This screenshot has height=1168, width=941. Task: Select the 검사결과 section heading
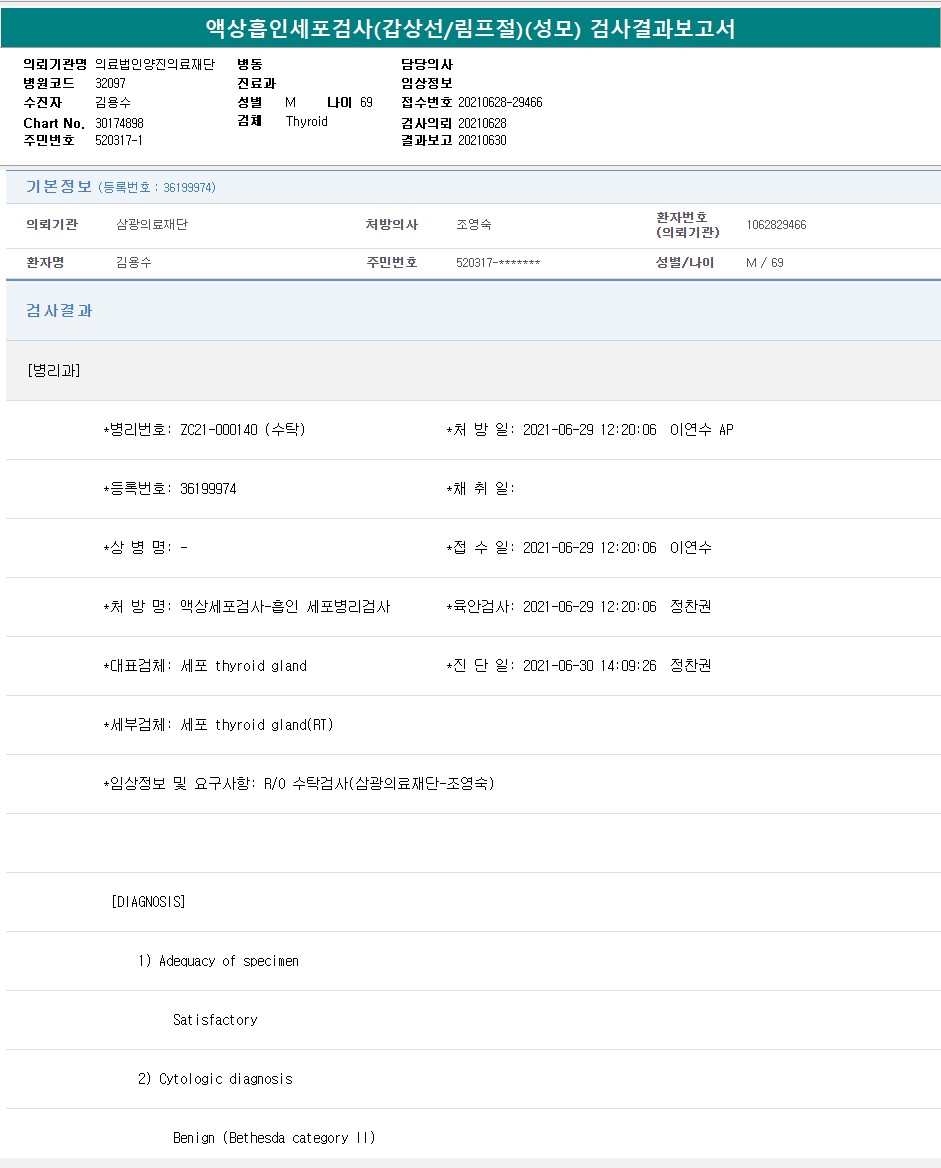59,311
